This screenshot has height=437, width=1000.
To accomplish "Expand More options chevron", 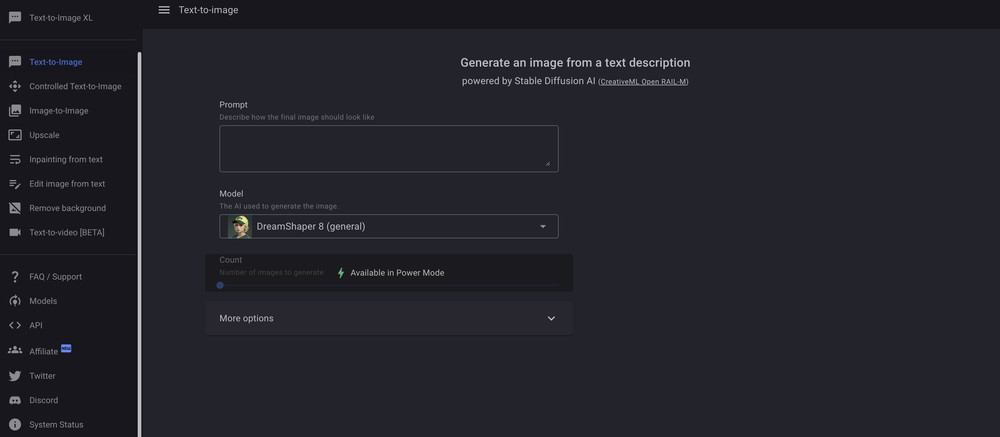I will click(x=552, y=318).
